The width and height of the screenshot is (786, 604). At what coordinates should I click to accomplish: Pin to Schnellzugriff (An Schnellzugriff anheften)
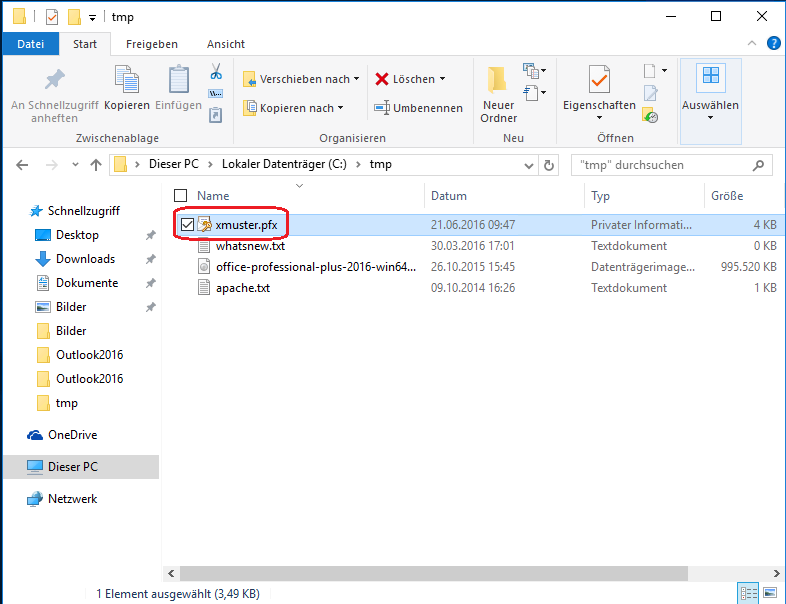(54, 95)
